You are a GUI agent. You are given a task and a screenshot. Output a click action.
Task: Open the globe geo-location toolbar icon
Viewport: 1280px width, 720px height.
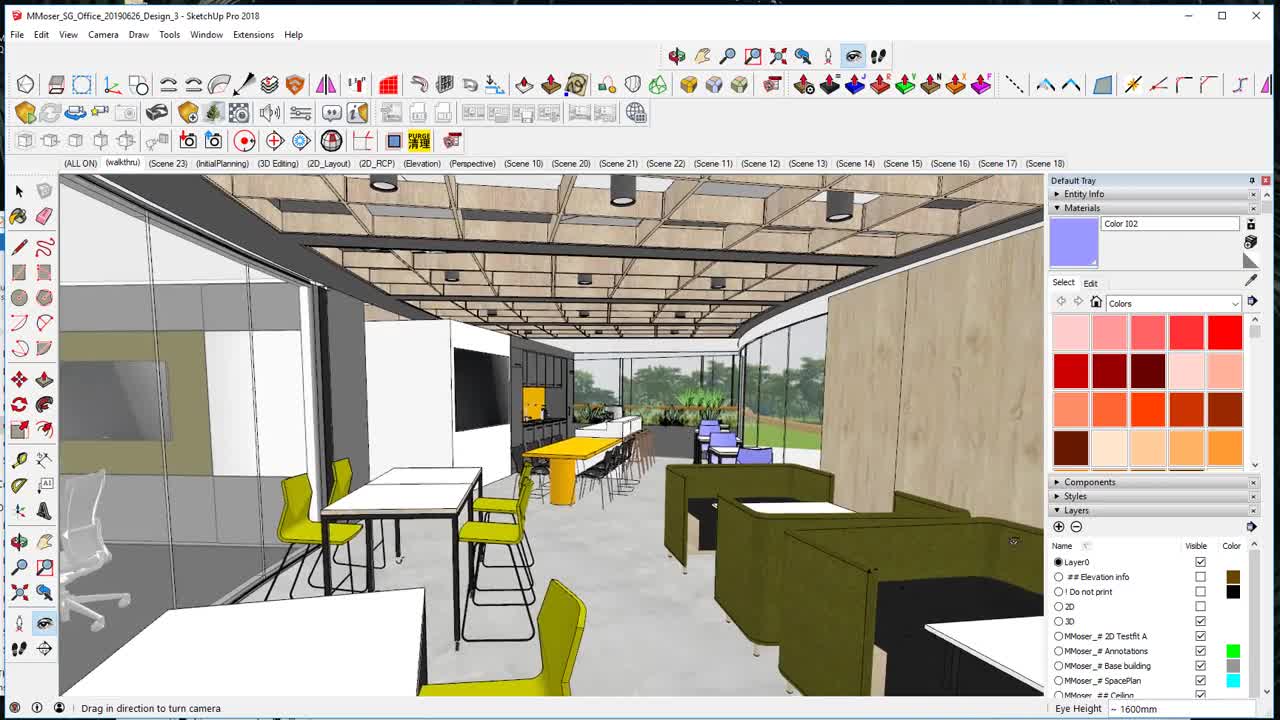click(636, 113)
